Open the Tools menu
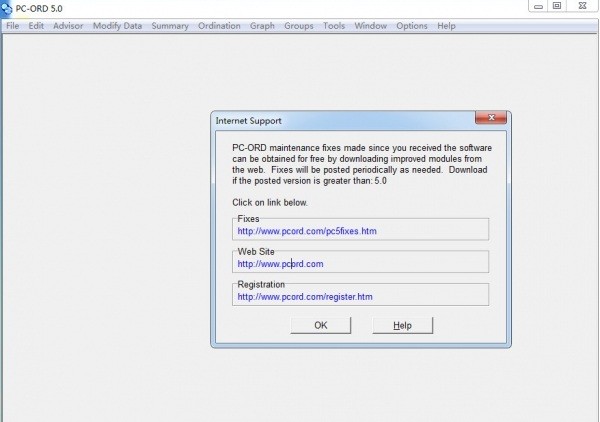This screenshot has width=600, height=422. 334,26
